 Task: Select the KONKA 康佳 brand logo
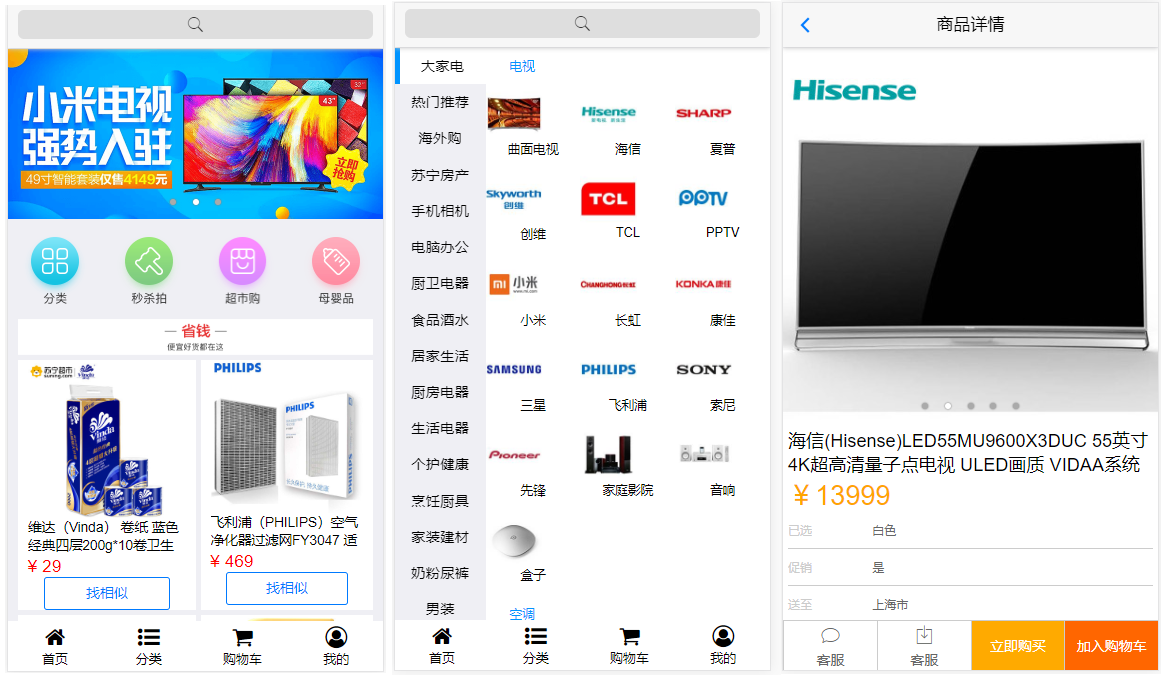[x=703, y=284]
